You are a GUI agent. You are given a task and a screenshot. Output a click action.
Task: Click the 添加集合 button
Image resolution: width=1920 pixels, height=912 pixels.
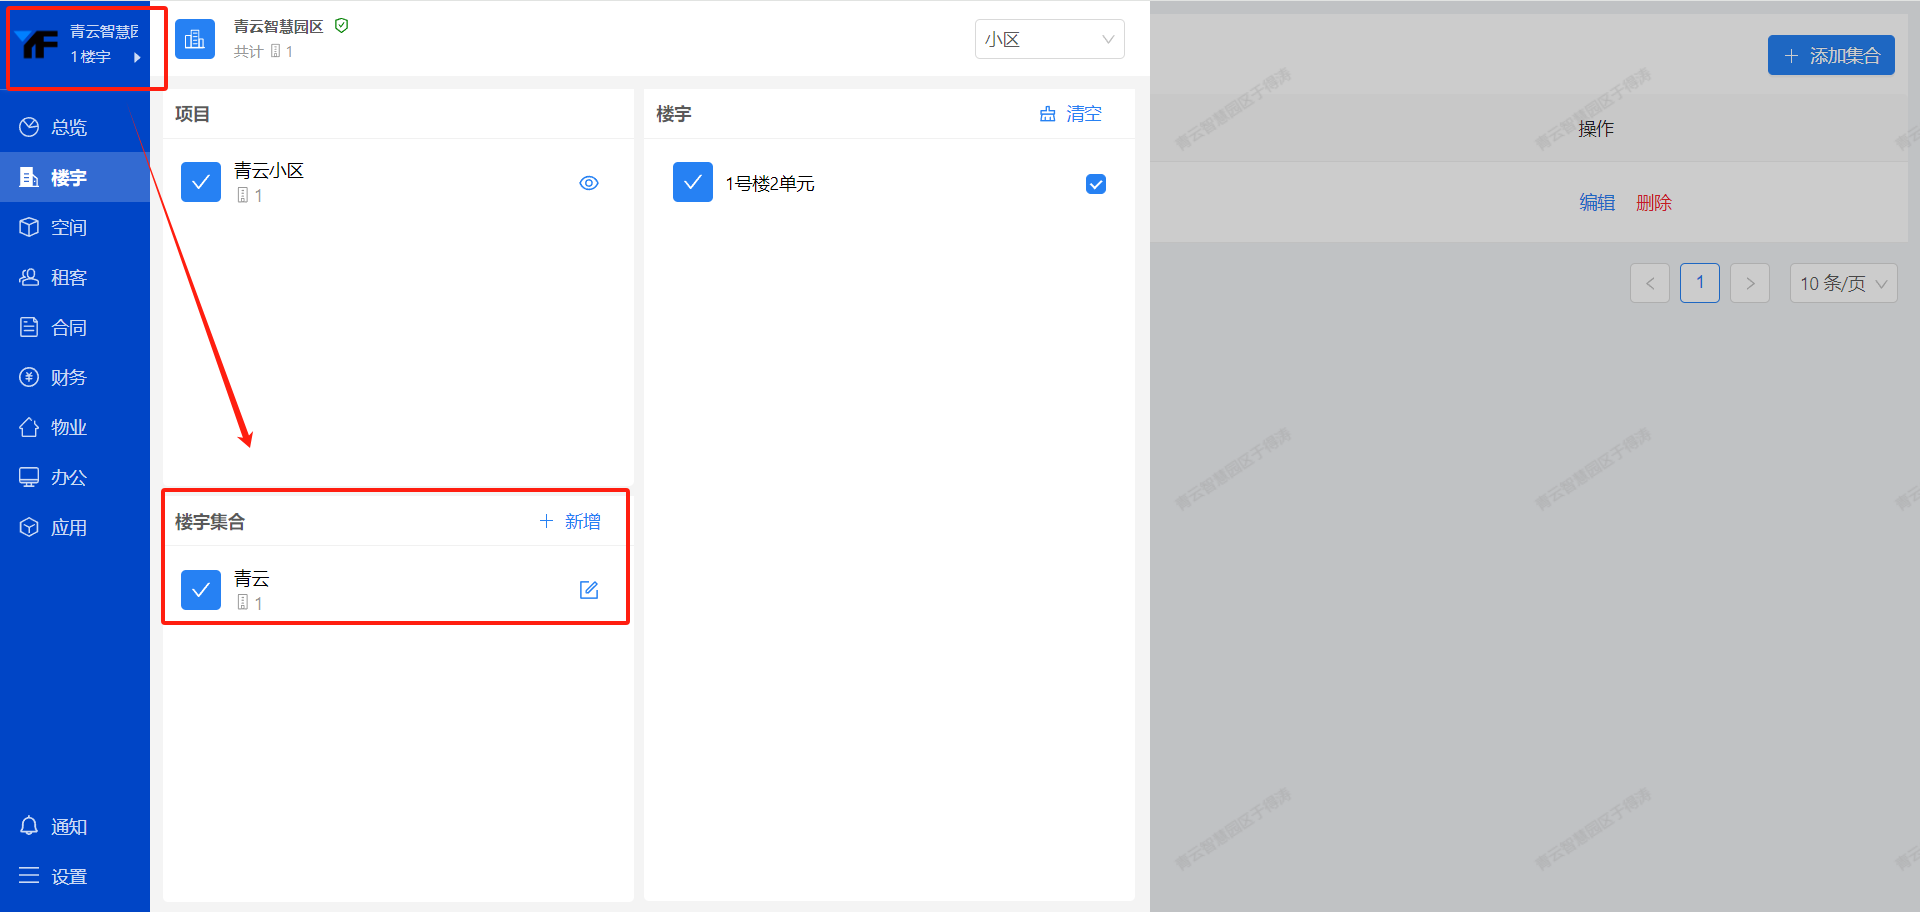tap(1830, 56)
